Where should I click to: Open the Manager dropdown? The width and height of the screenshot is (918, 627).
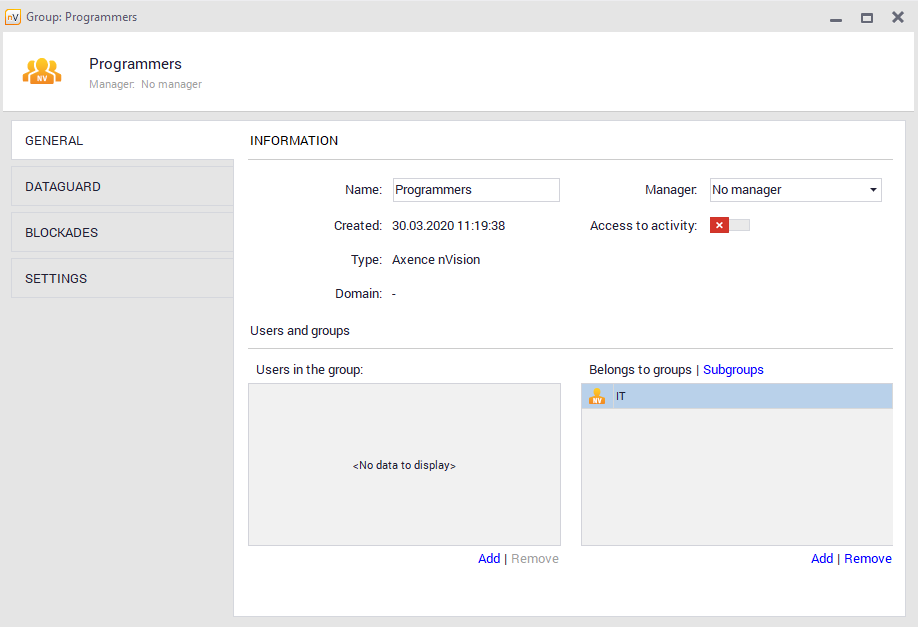pos(795,190)
